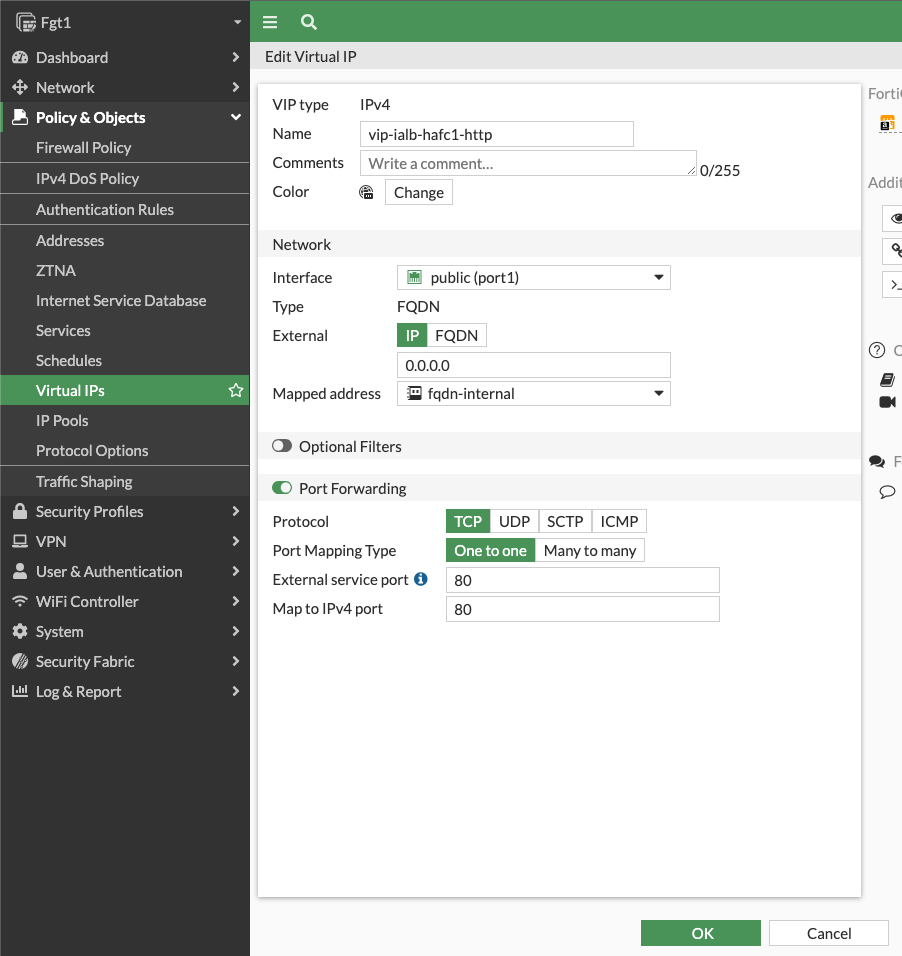The height and width of the screenshot is (956, 902).
Task: Click the CLI prompt icon in right panel
Action: [x=895, y=285]
